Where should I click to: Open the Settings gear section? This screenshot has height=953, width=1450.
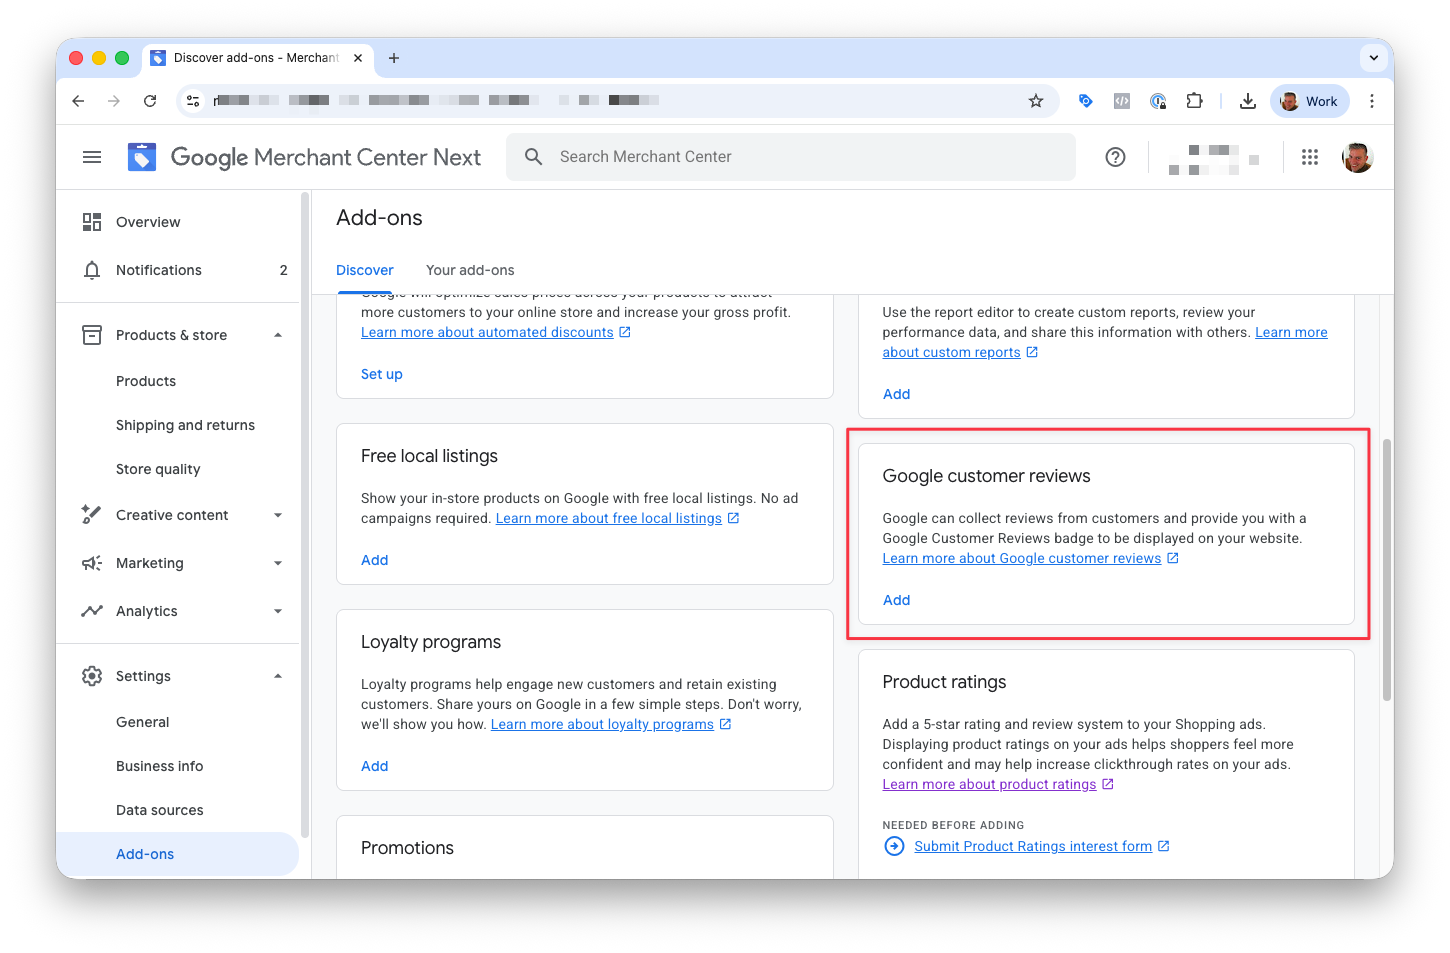91,676
